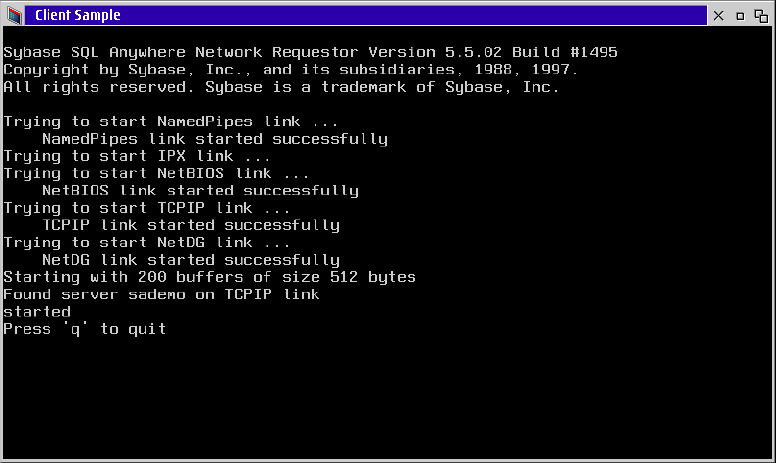Click the Sybase SQL Anywhere version line
This screenshot has width=776, height=463.
pos(310,52)
